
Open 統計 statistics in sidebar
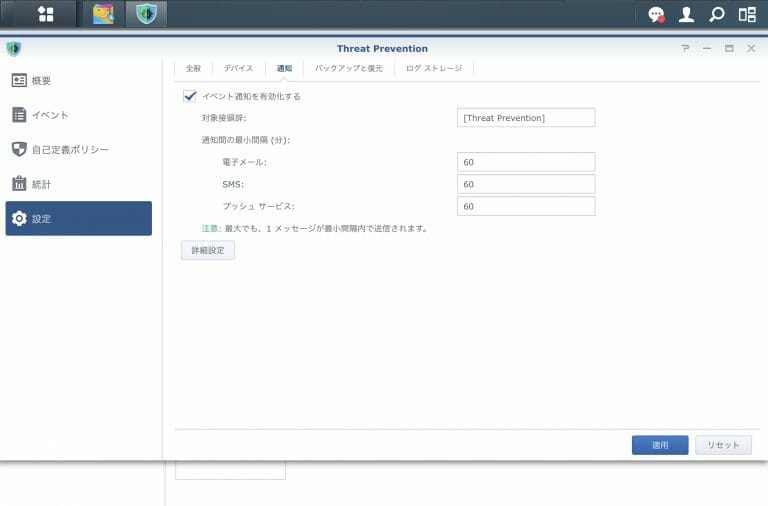click(78, 184)
